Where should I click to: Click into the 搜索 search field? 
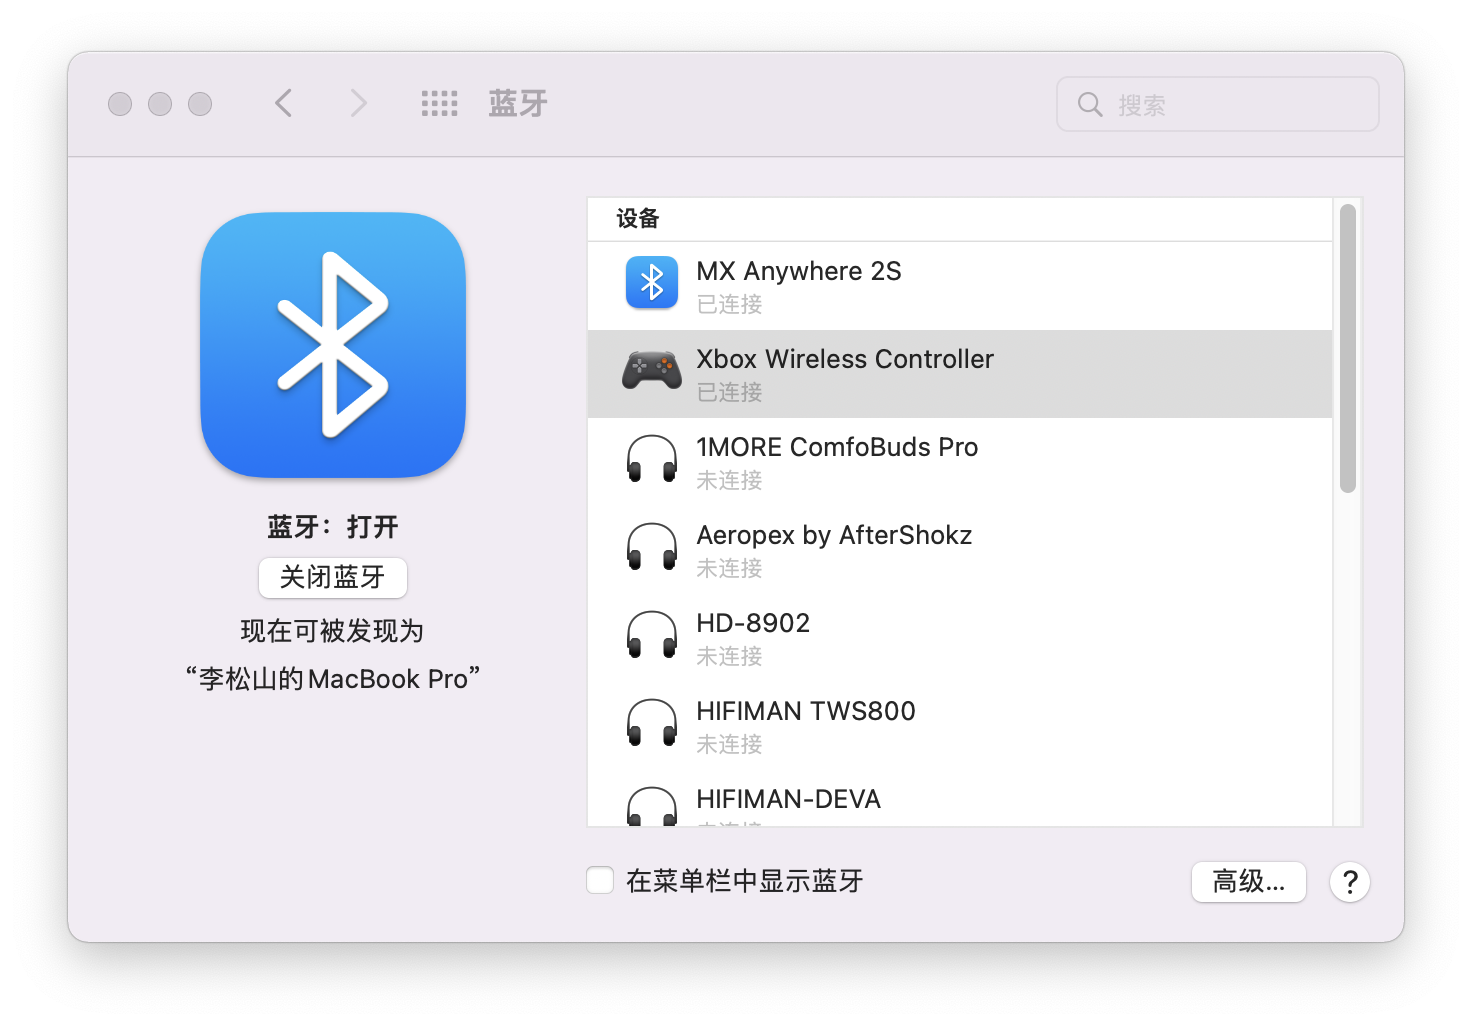1218,104
